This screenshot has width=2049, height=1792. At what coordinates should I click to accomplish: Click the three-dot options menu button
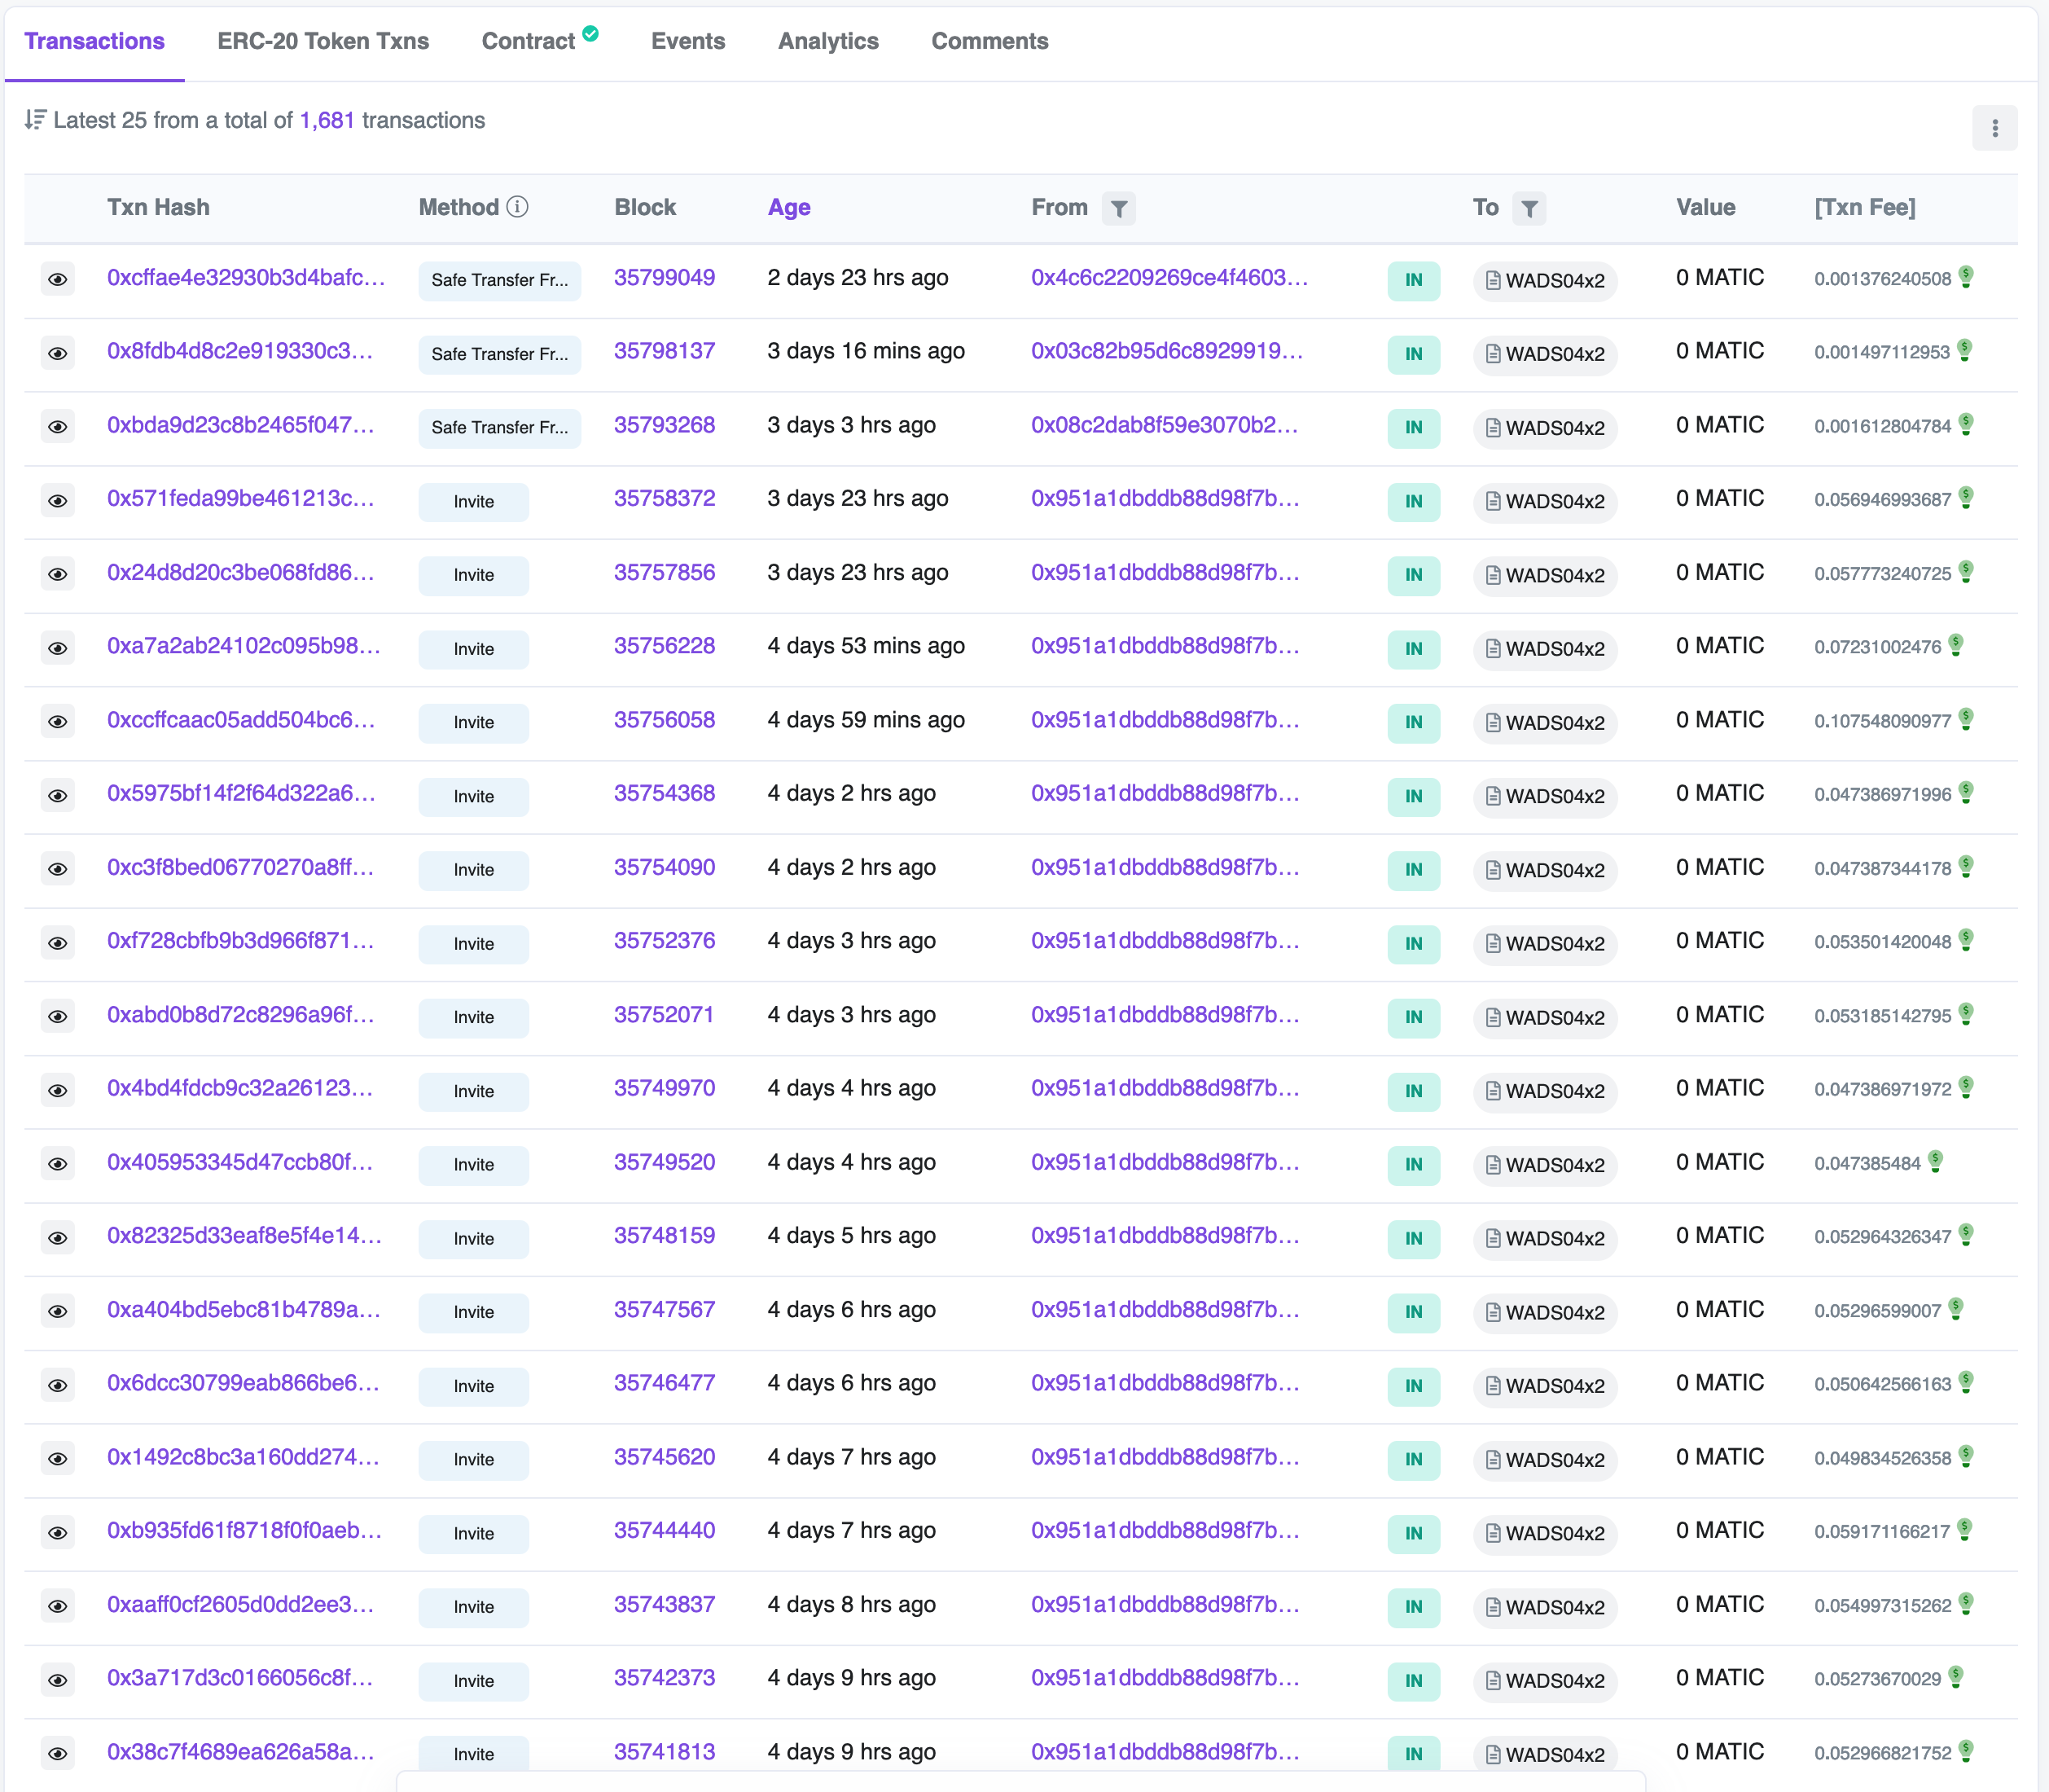tap(1994, 128)
